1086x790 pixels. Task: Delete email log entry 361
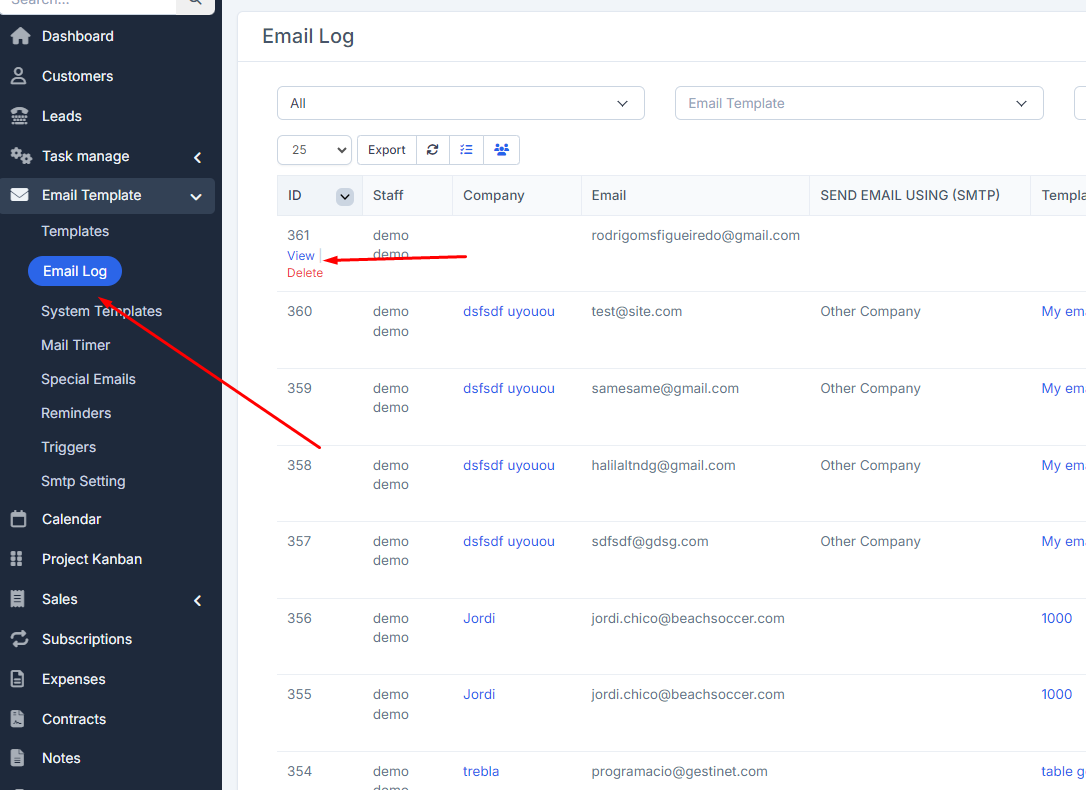coord(305,273)
